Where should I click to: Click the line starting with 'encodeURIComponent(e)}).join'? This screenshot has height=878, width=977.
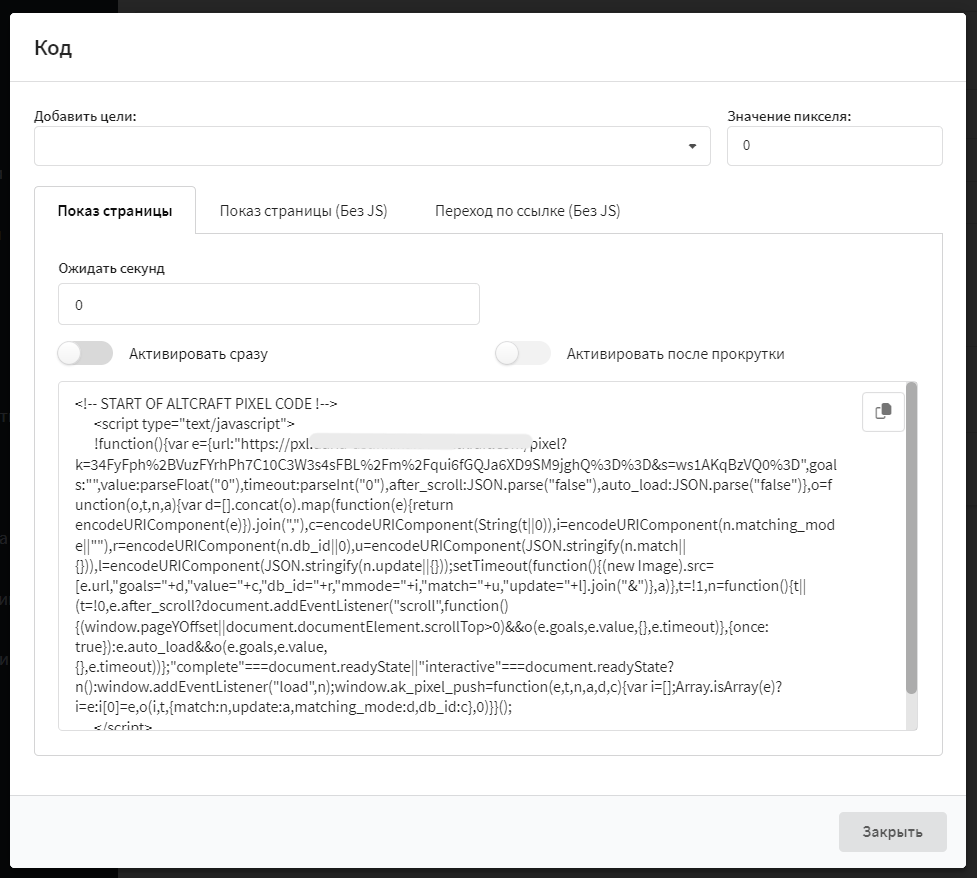point(455,525)
